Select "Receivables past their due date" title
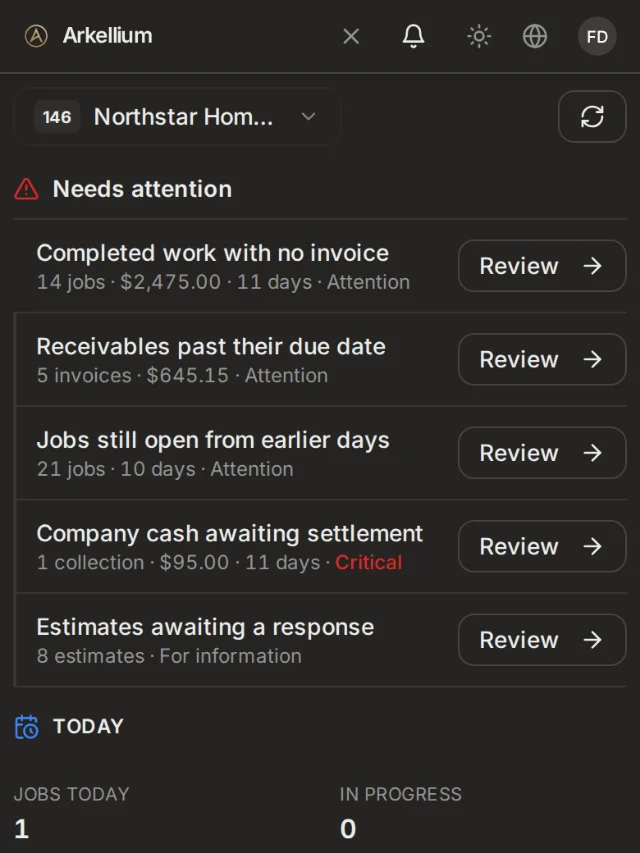 coord(211,347)
